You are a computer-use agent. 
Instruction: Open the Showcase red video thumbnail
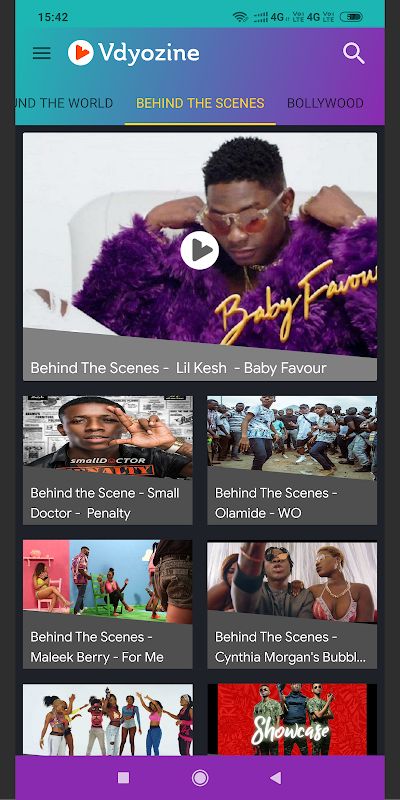pyautogui.click(x=292, y=719)
